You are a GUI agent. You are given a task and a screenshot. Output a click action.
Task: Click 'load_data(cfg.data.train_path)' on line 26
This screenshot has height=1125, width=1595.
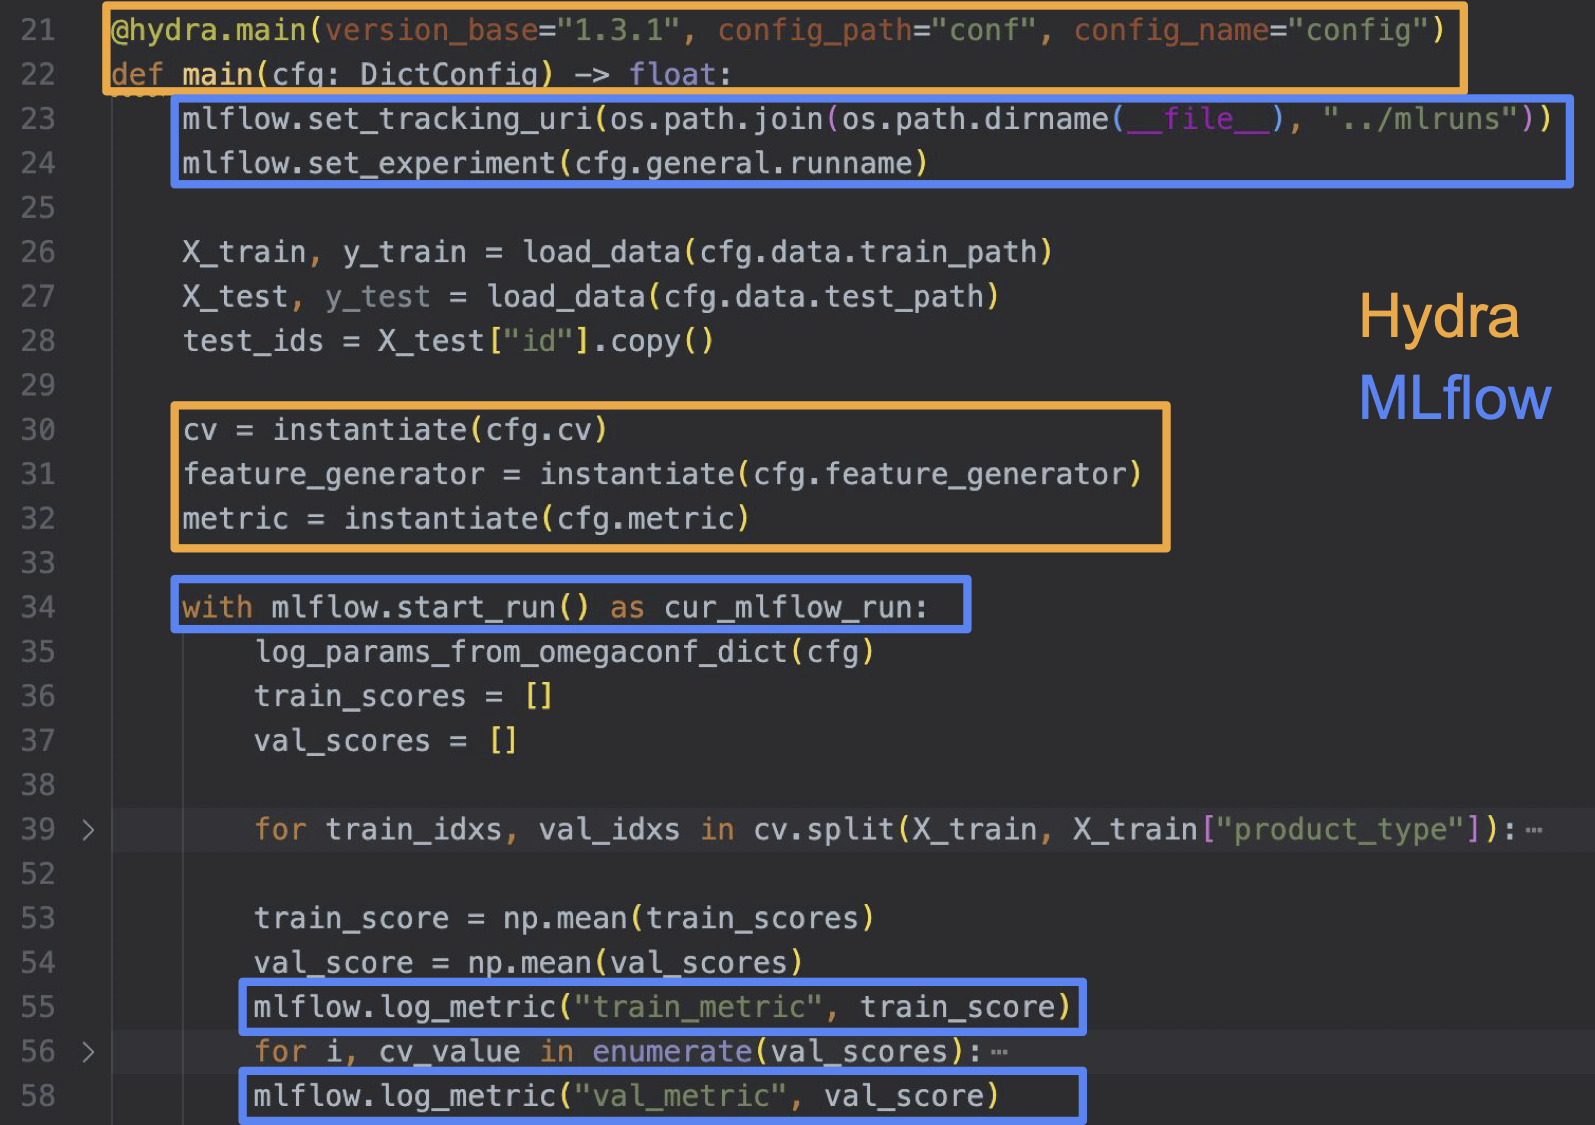[787, 252]
